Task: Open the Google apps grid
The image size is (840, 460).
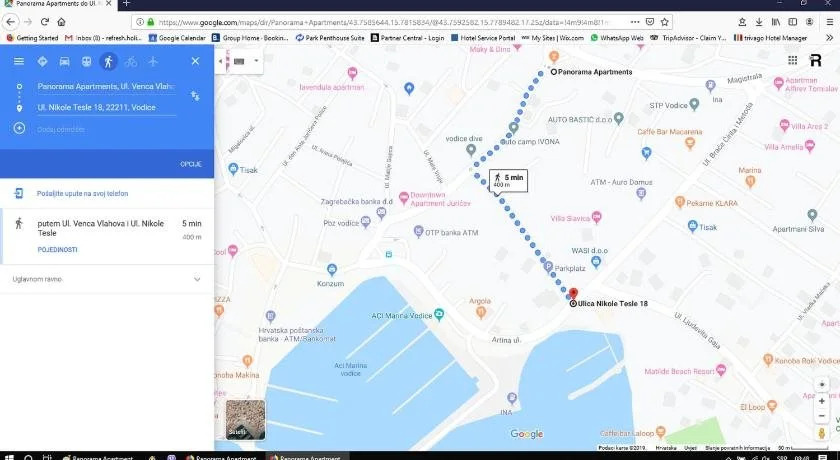Action: (788, 60)
